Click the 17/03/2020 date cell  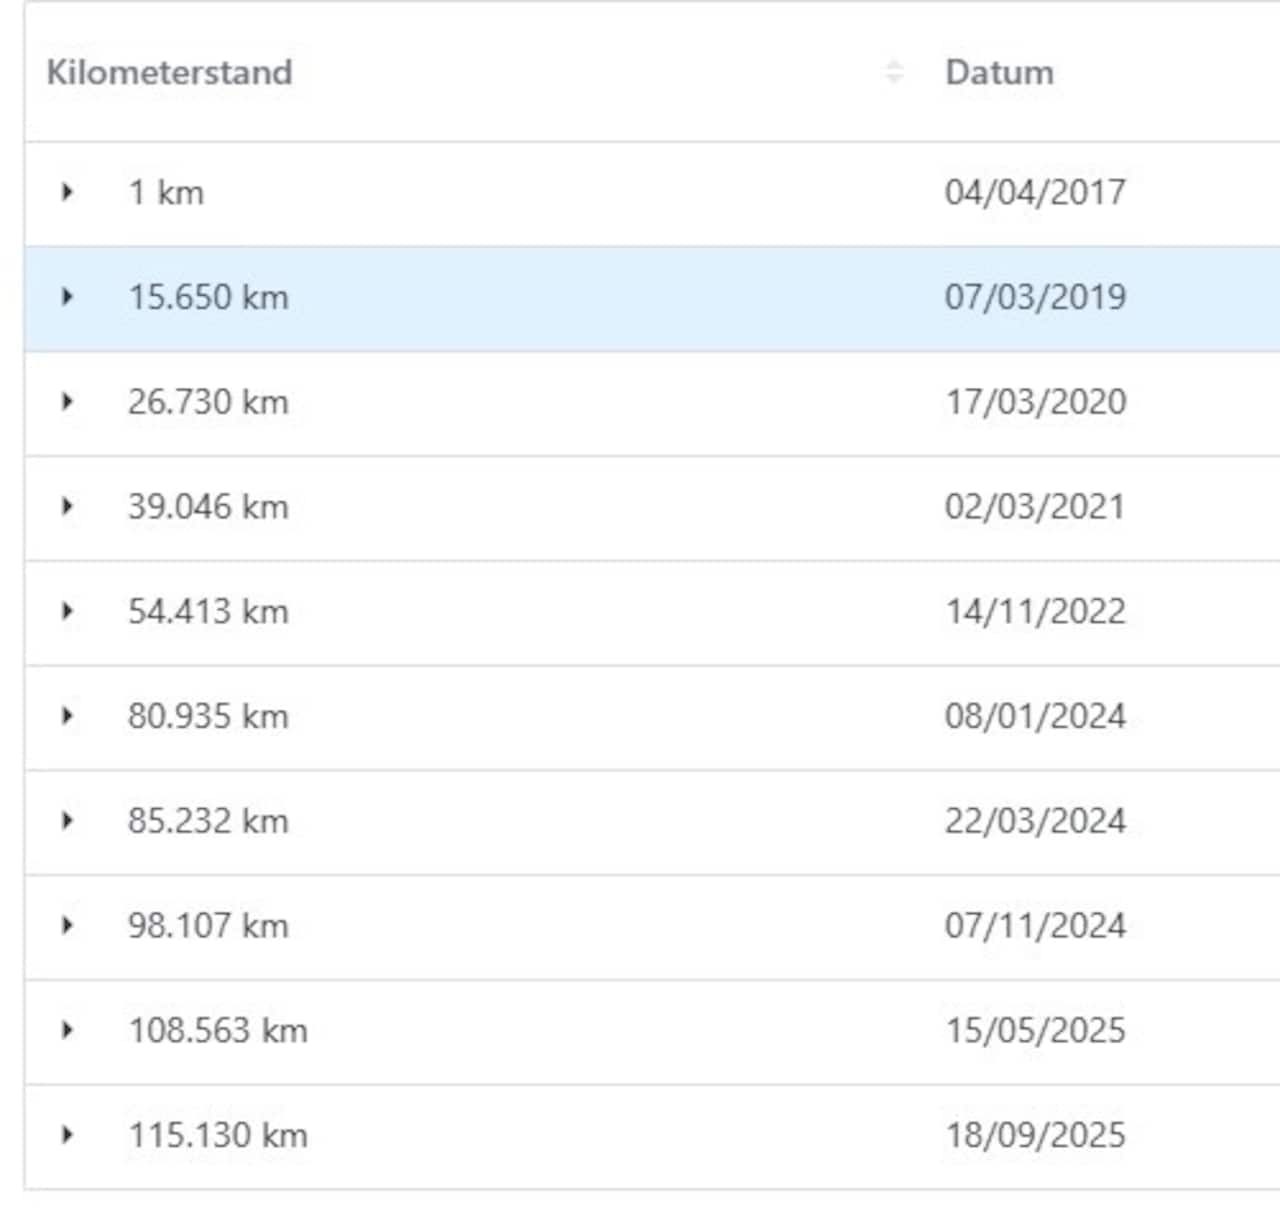(x=1035, y=402)
